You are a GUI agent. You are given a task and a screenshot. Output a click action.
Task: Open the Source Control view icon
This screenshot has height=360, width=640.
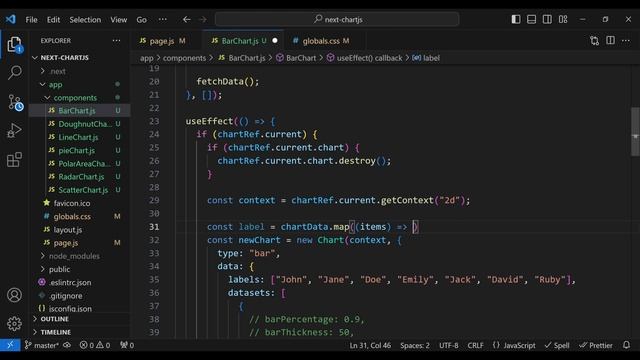point(16,102)
